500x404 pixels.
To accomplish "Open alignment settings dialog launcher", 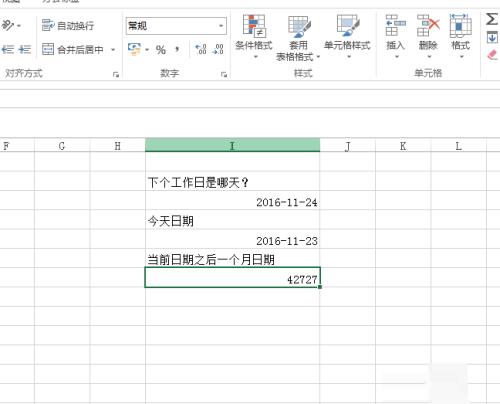I will (x=116, y=75).
